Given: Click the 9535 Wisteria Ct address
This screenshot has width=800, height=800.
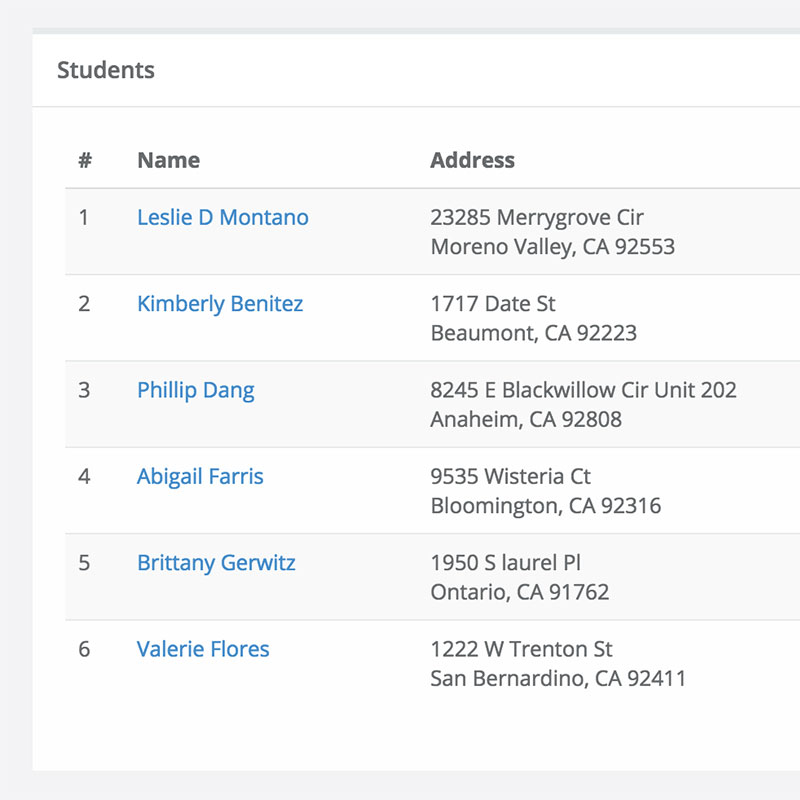Looking at the screenshot, I should (510, 477).
